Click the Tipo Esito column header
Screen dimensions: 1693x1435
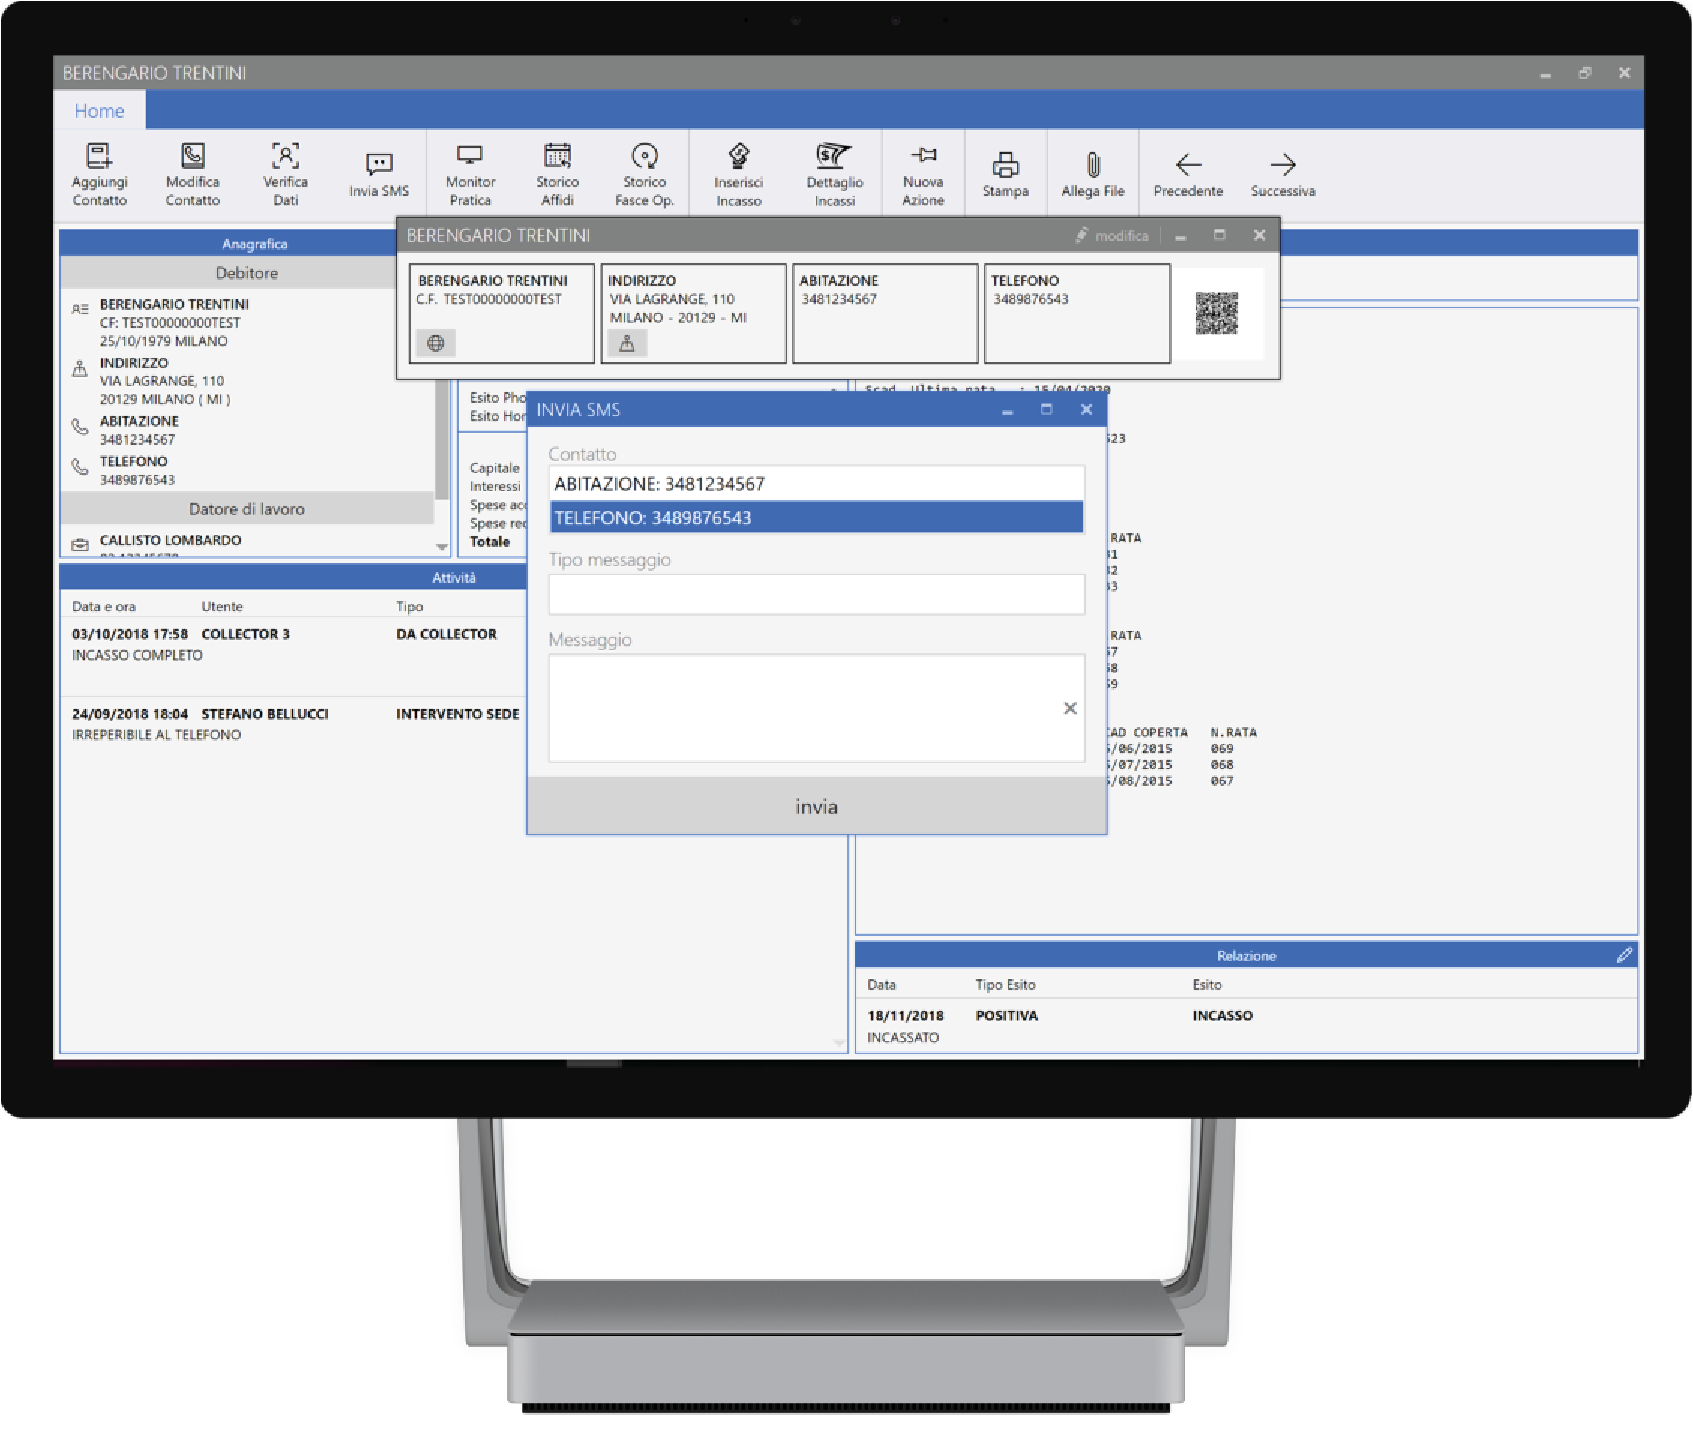pos(1005,985)
